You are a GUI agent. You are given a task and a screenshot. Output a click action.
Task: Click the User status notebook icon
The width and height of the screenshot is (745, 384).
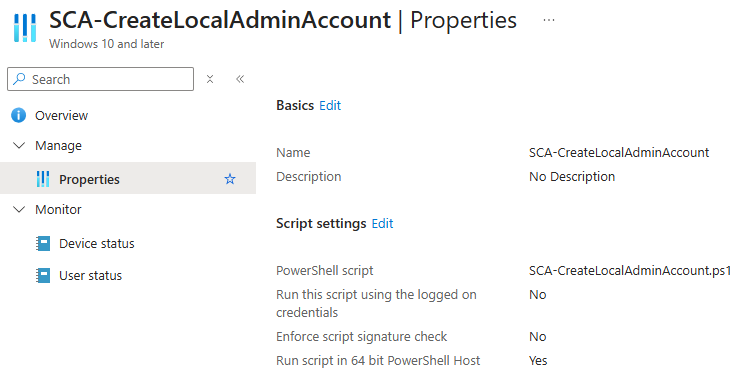[x=43, y=276]
